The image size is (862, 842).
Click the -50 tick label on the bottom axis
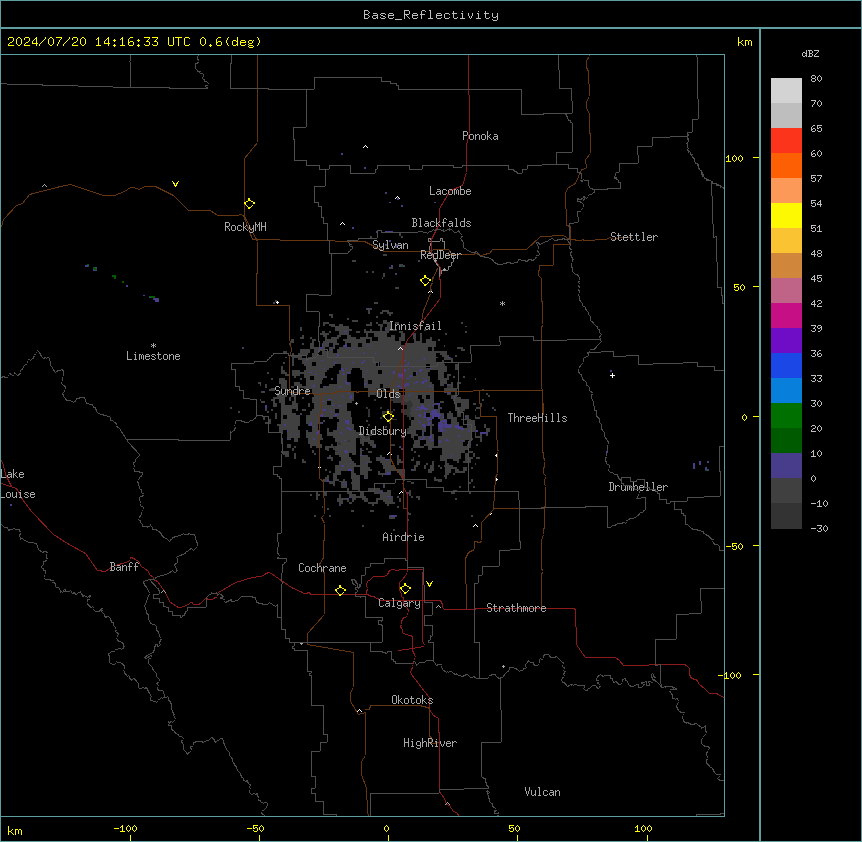(x=255, y=828)
